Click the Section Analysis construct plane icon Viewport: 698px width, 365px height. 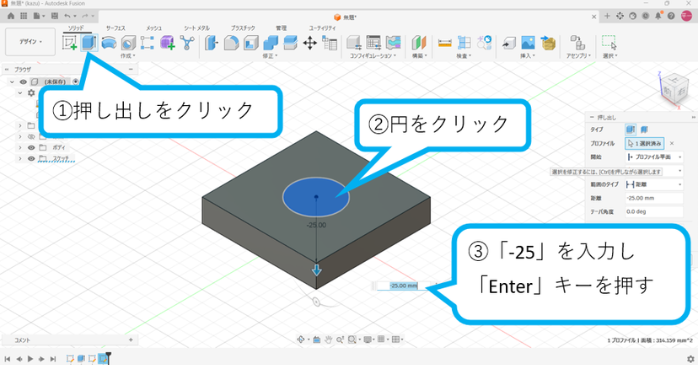[x=419, y=43]
